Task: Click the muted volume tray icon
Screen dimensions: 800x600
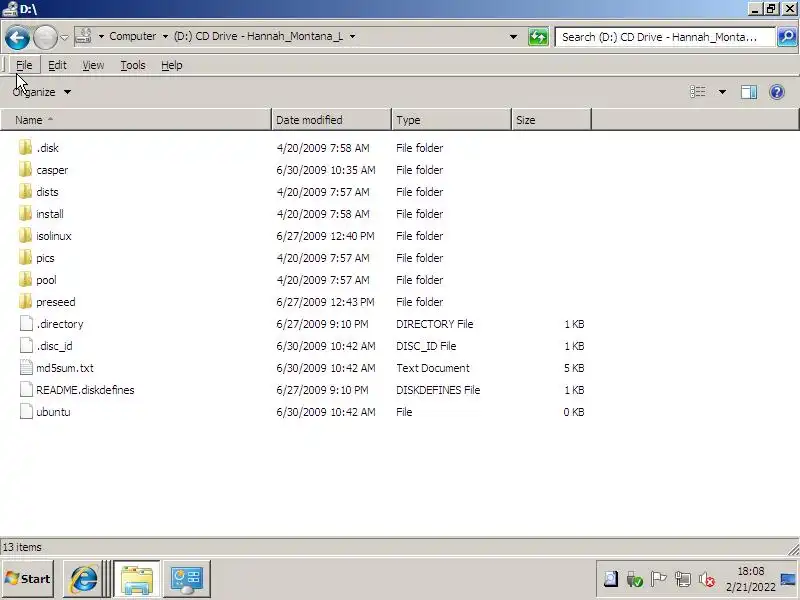Action: point(707,580)
